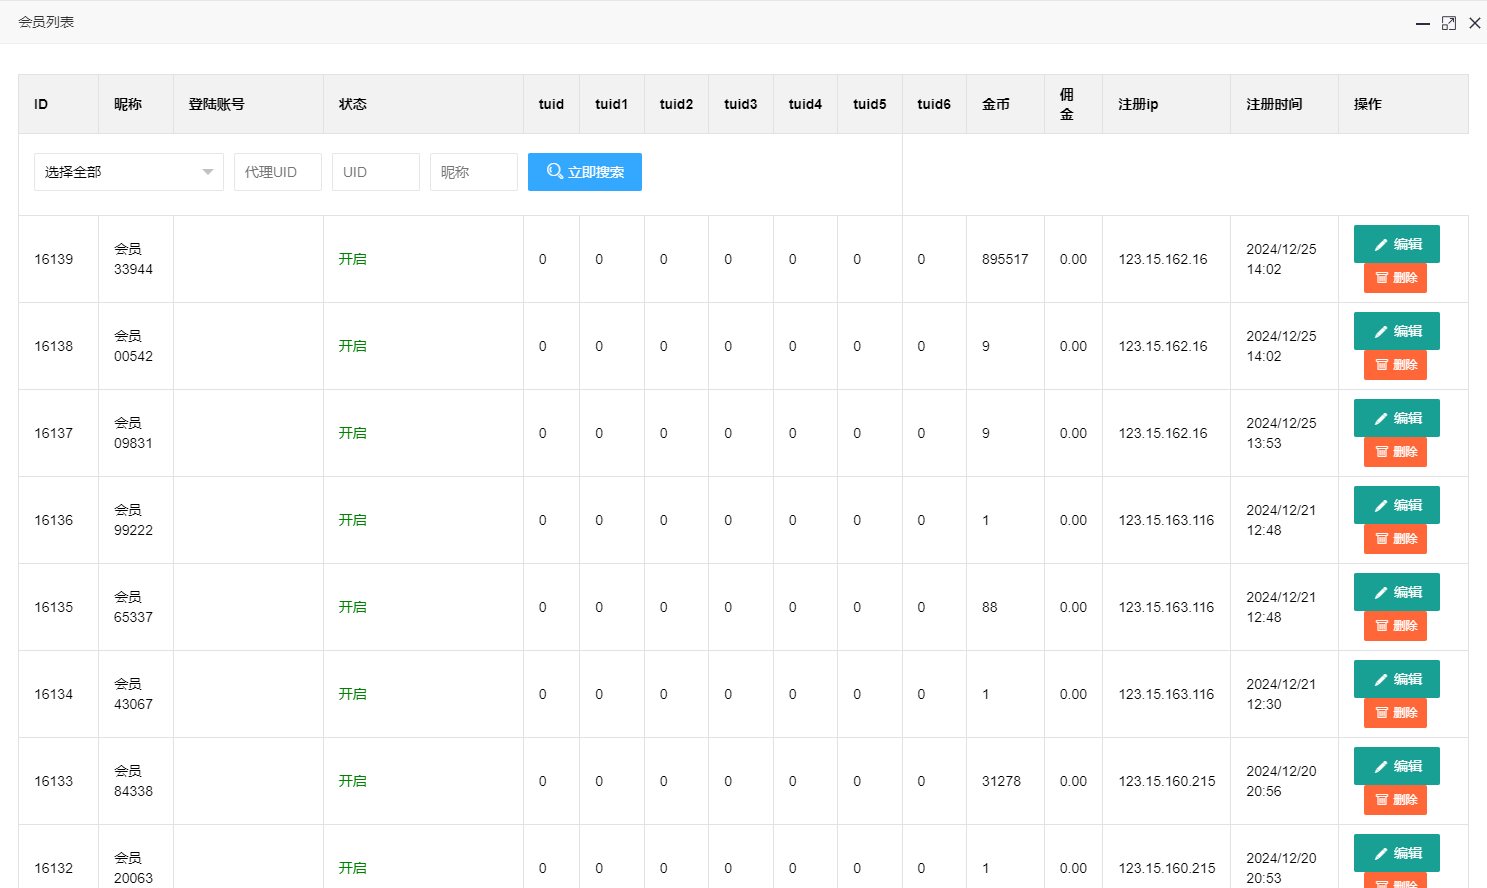Remove member 16137 via 删除
The width and height of the screenshot is (1487, 888).
point(1395,452)
